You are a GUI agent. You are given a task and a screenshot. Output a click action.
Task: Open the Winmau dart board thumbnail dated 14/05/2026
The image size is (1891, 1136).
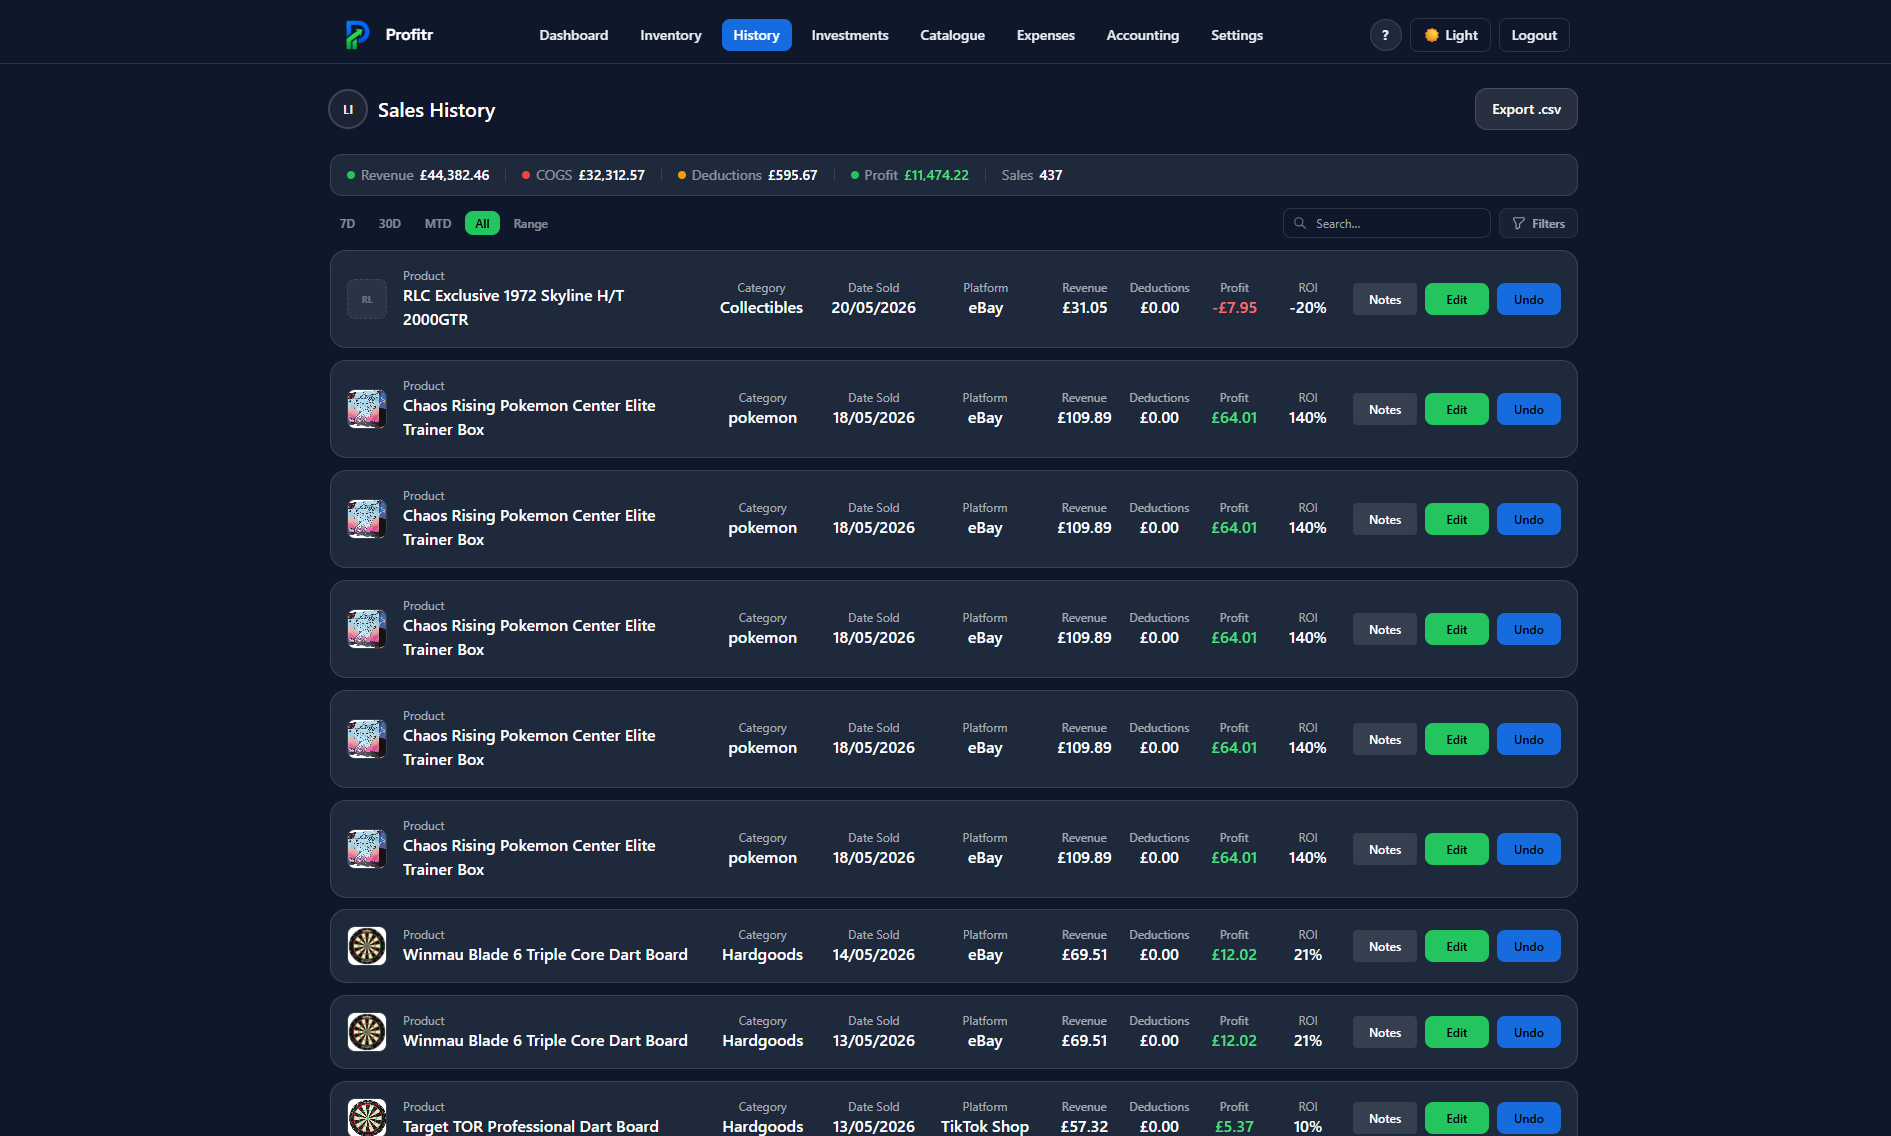[367, 946]
